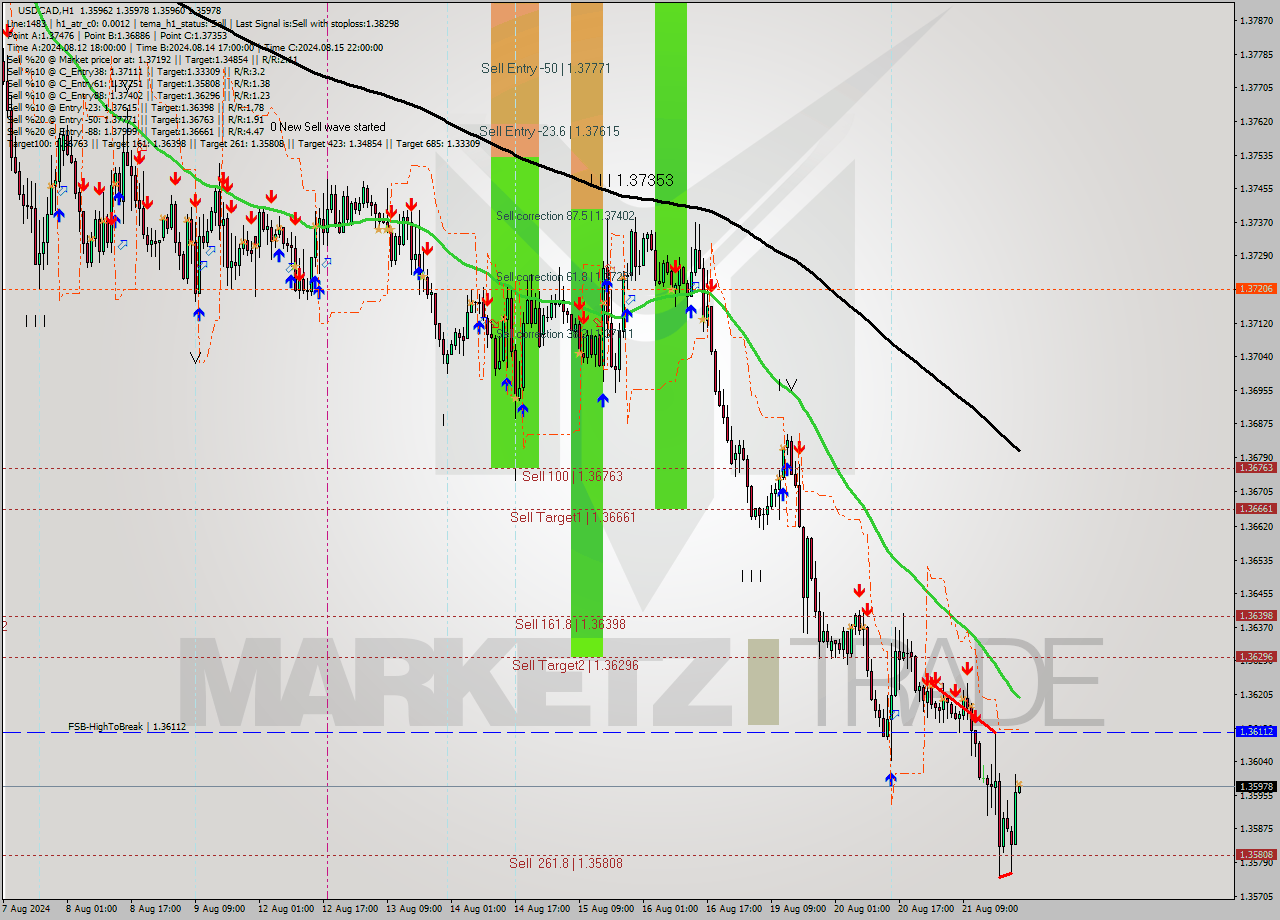
Task: Click the 1.36205 price scale value
Action: (x=1256, y=694)
